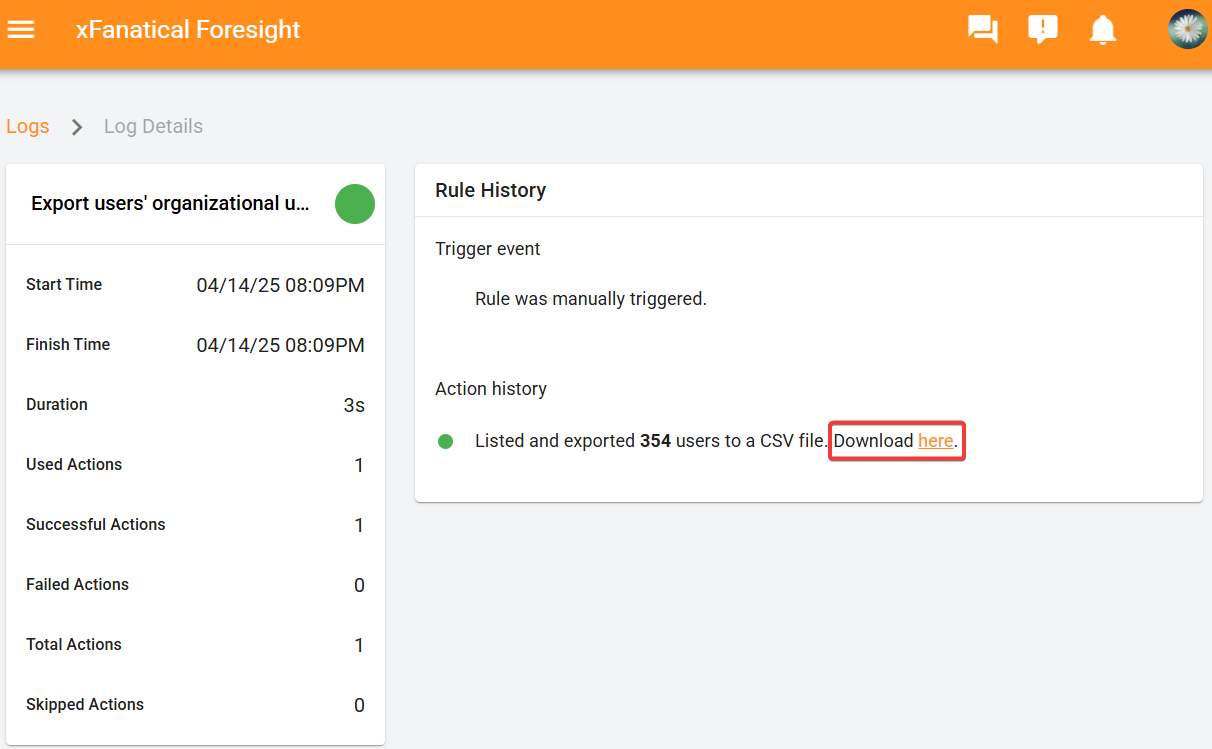
Task: Download the CSV via the 'here' link
Action: pyautogui.click(x=936, y=441)
